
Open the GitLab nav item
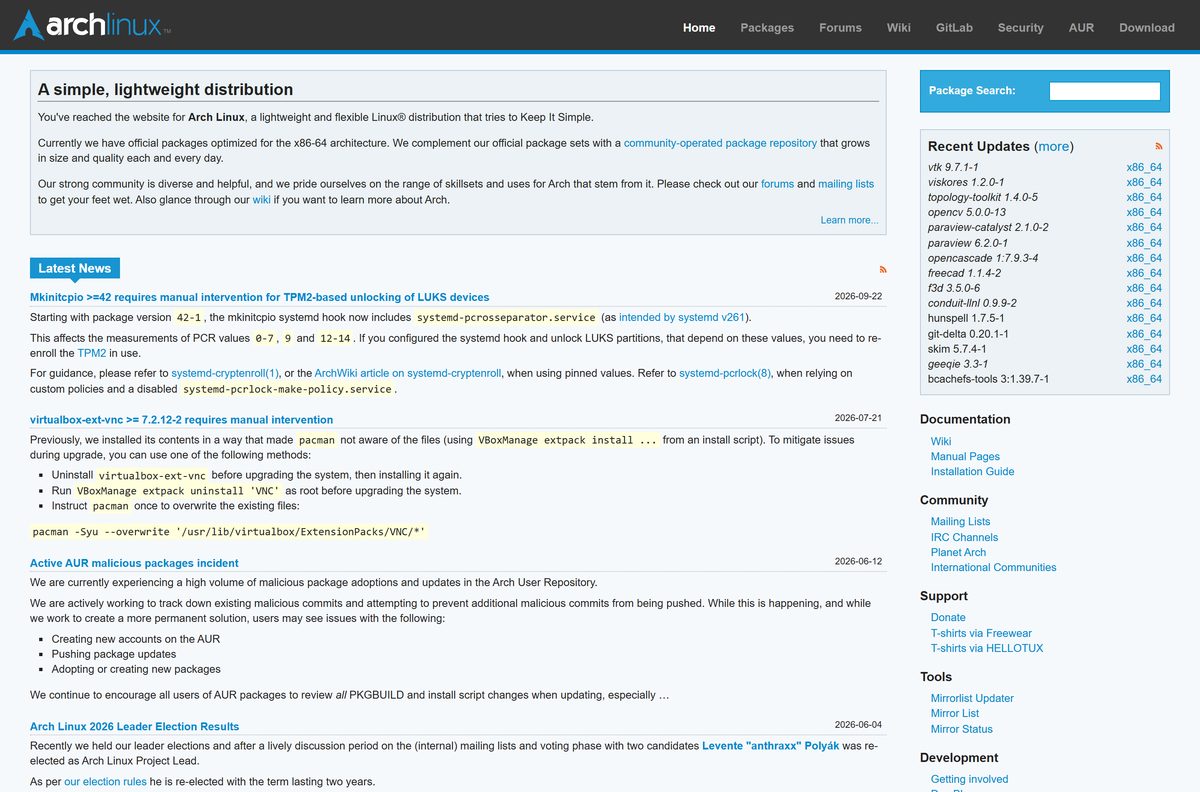pos(954,27)
